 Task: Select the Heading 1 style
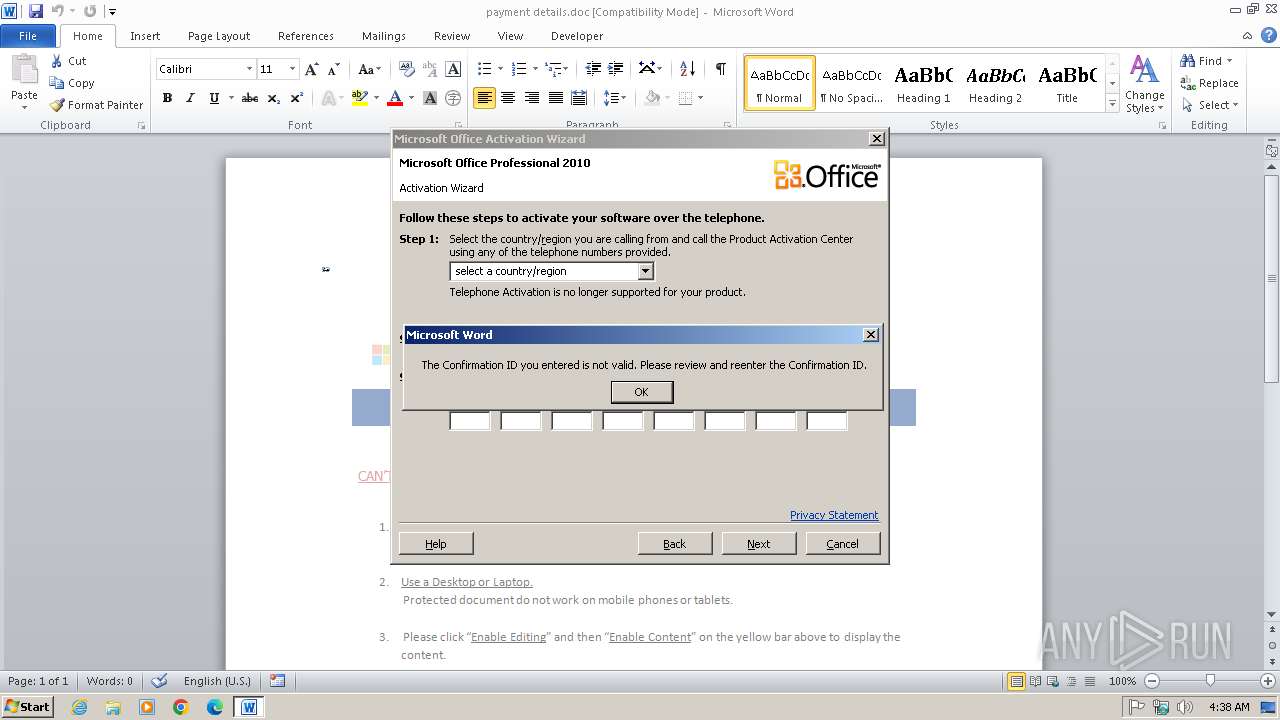923,83
